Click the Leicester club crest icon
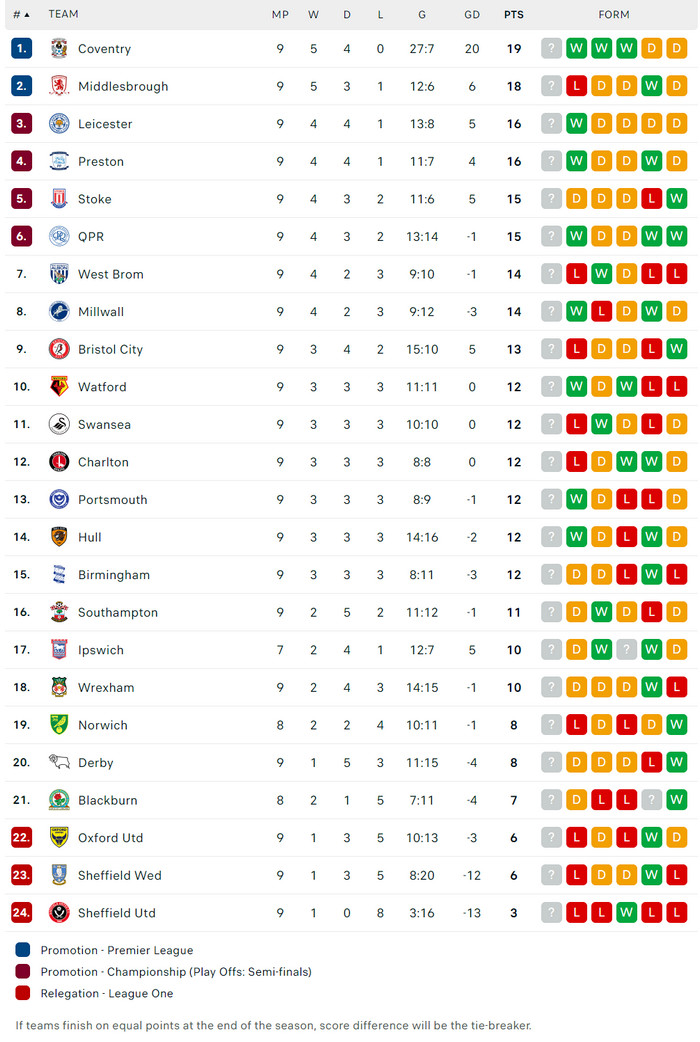Screen dimensions: 700x1042 pyautogui.click(x=59, y=124)
